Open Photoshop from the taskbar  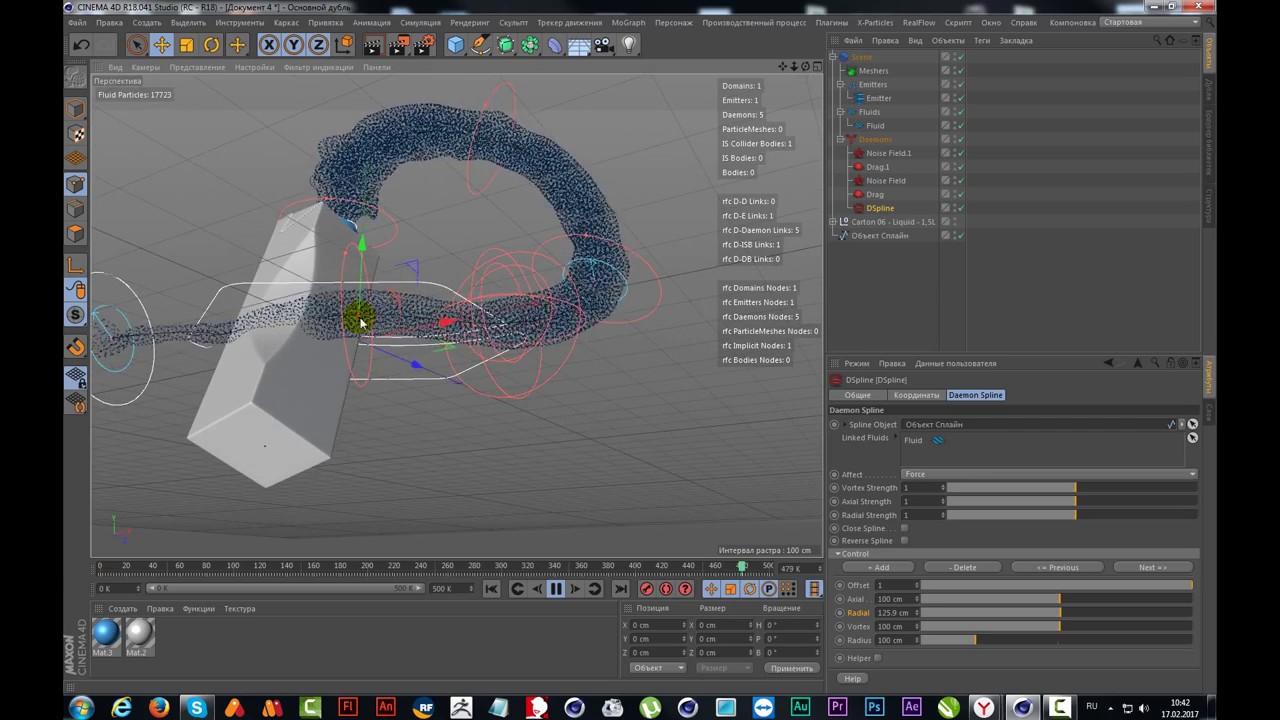click(874, 708)
